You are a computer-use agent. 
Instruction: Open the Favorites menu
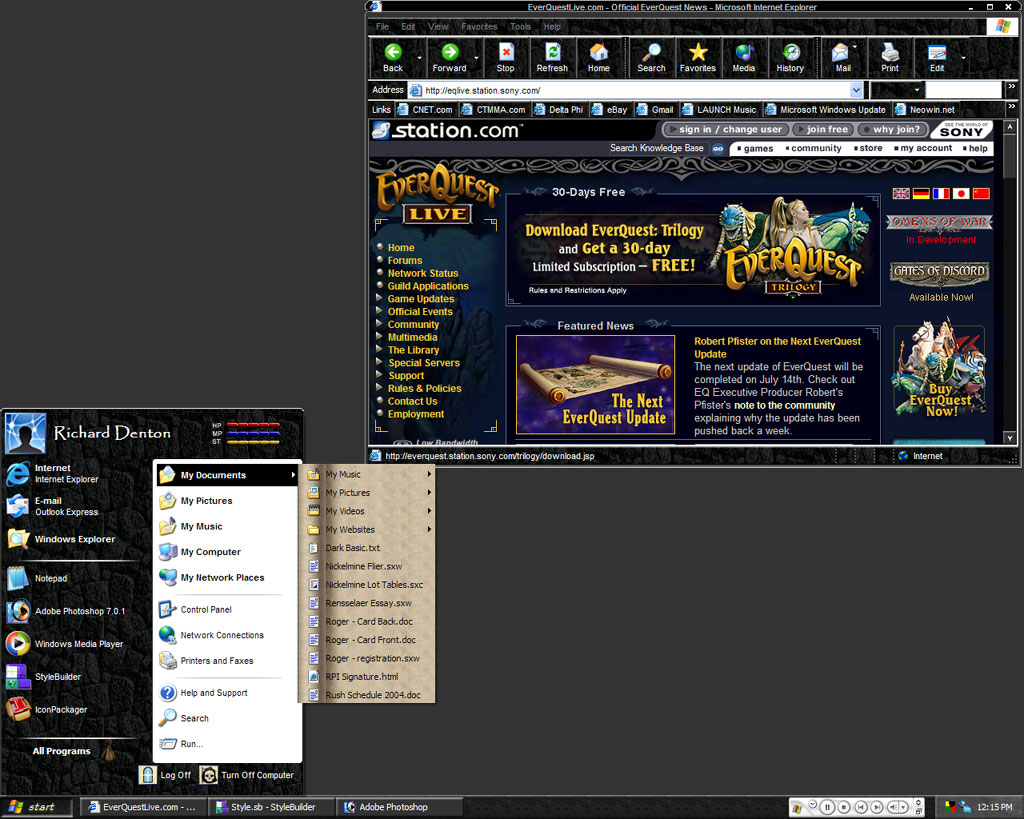point(480,27)
